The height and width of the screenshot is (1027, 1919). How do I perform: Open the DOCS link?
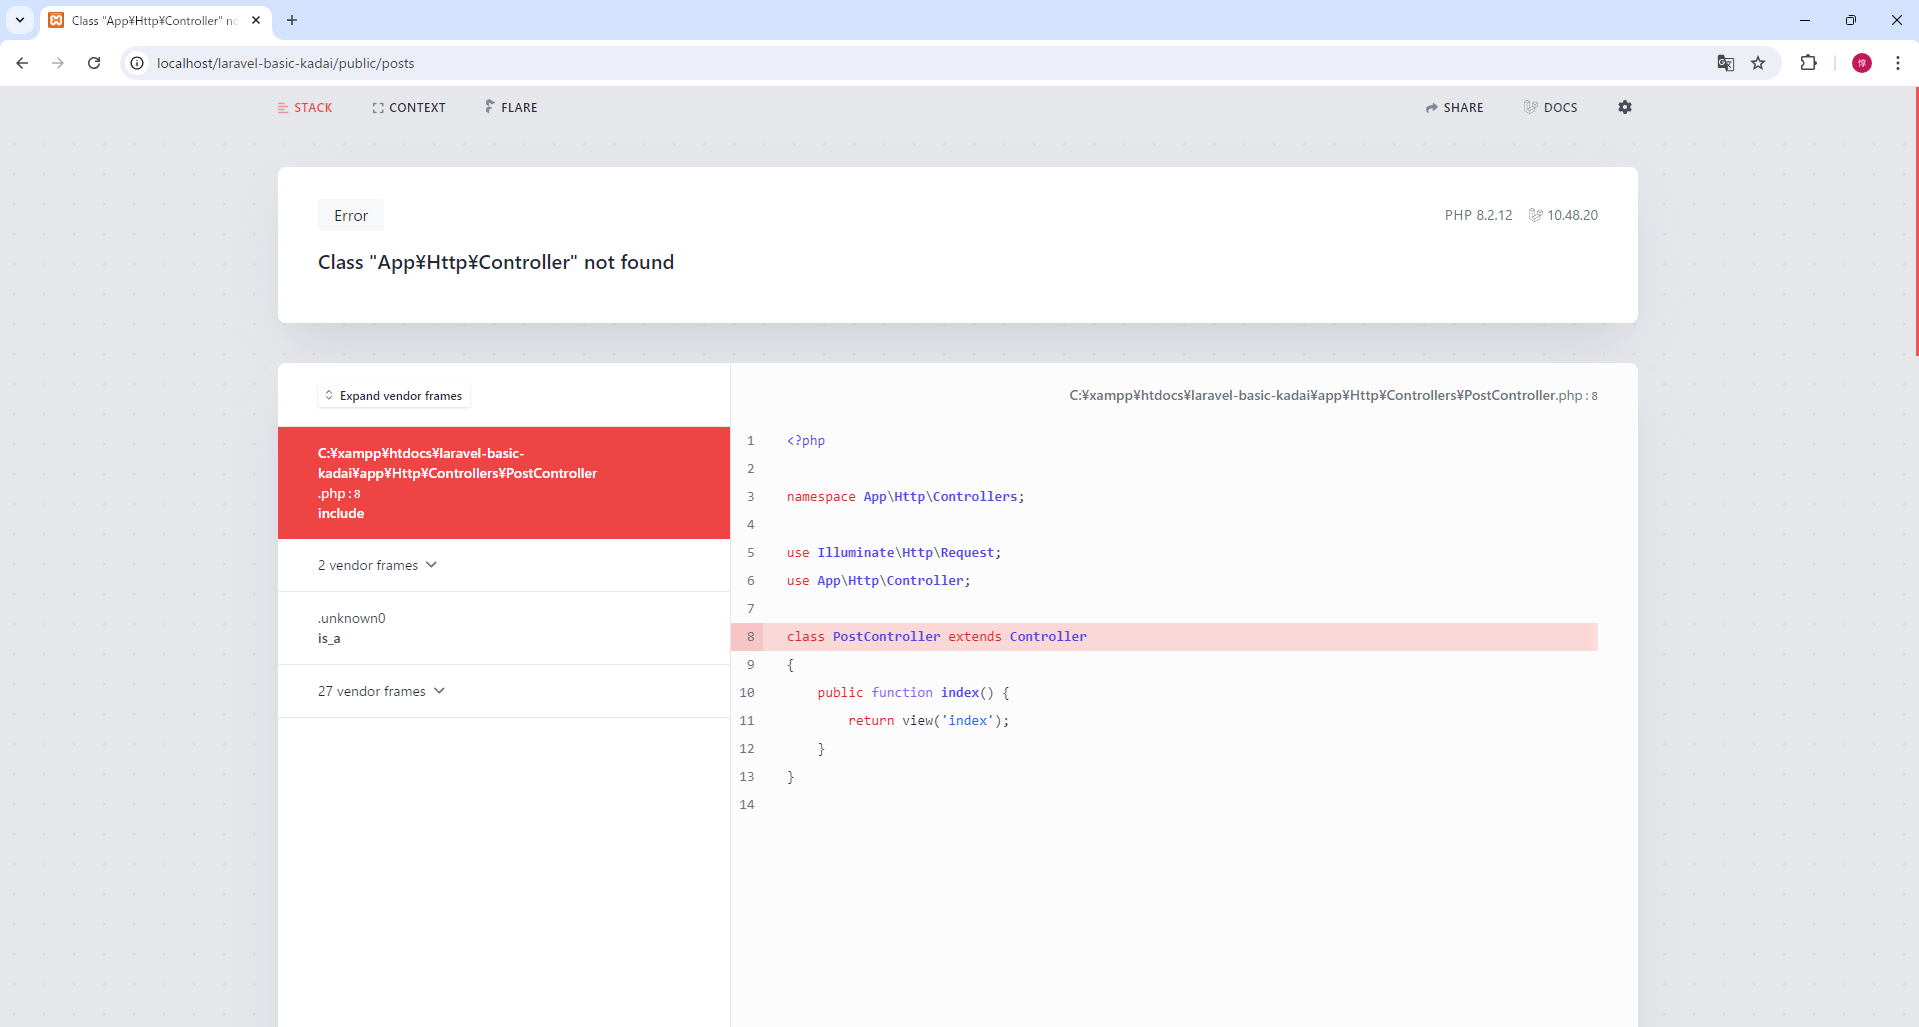[x=1550, y=108]
